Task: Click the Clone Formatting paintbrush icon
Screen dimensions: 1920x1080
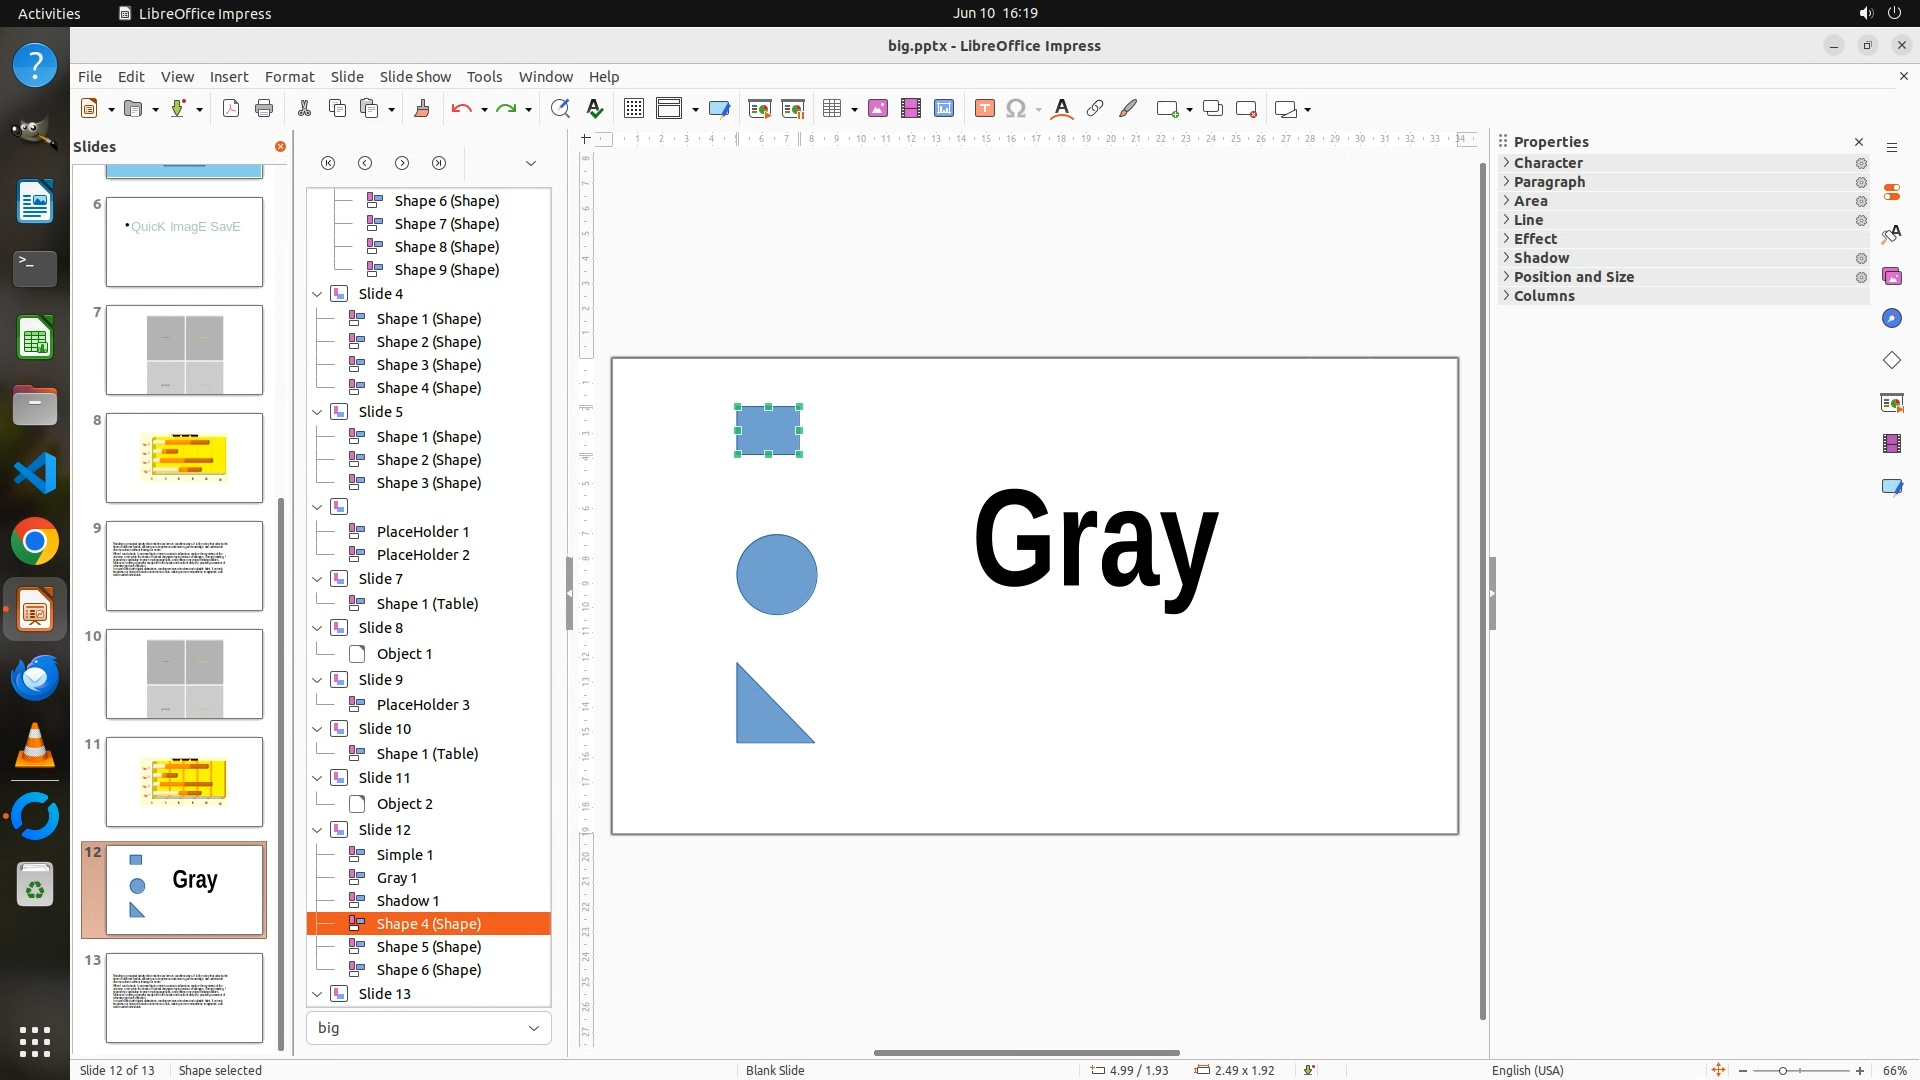Action: click(x=421, y=109)
